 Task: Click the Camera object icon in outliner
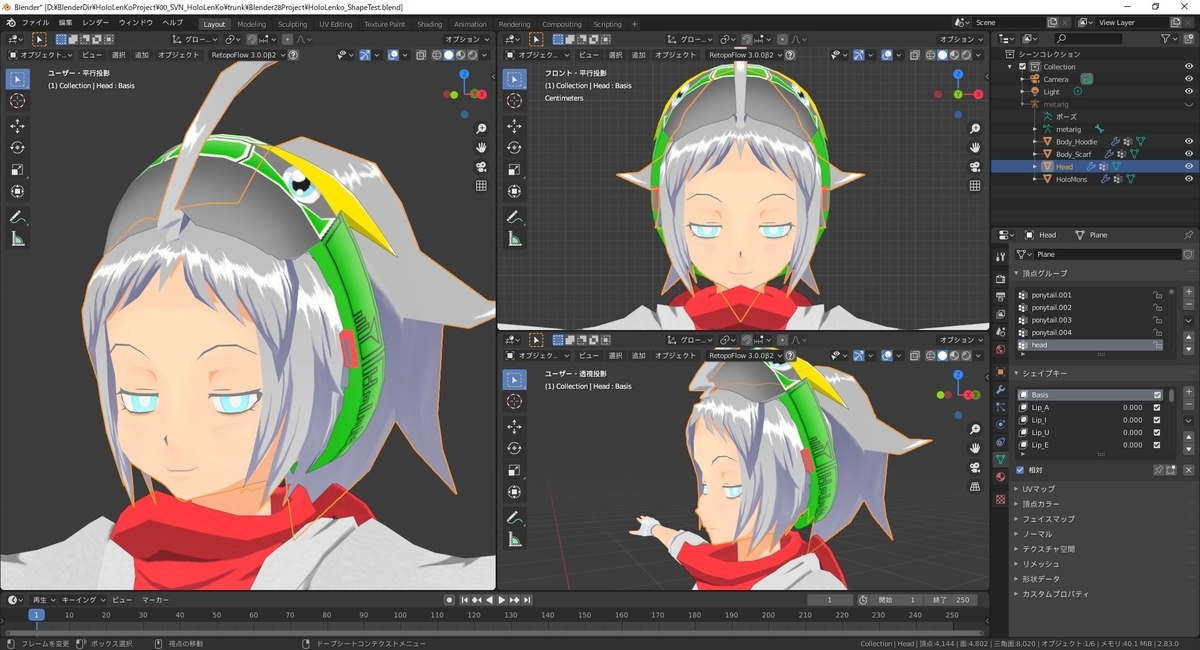pos(1034,79)
